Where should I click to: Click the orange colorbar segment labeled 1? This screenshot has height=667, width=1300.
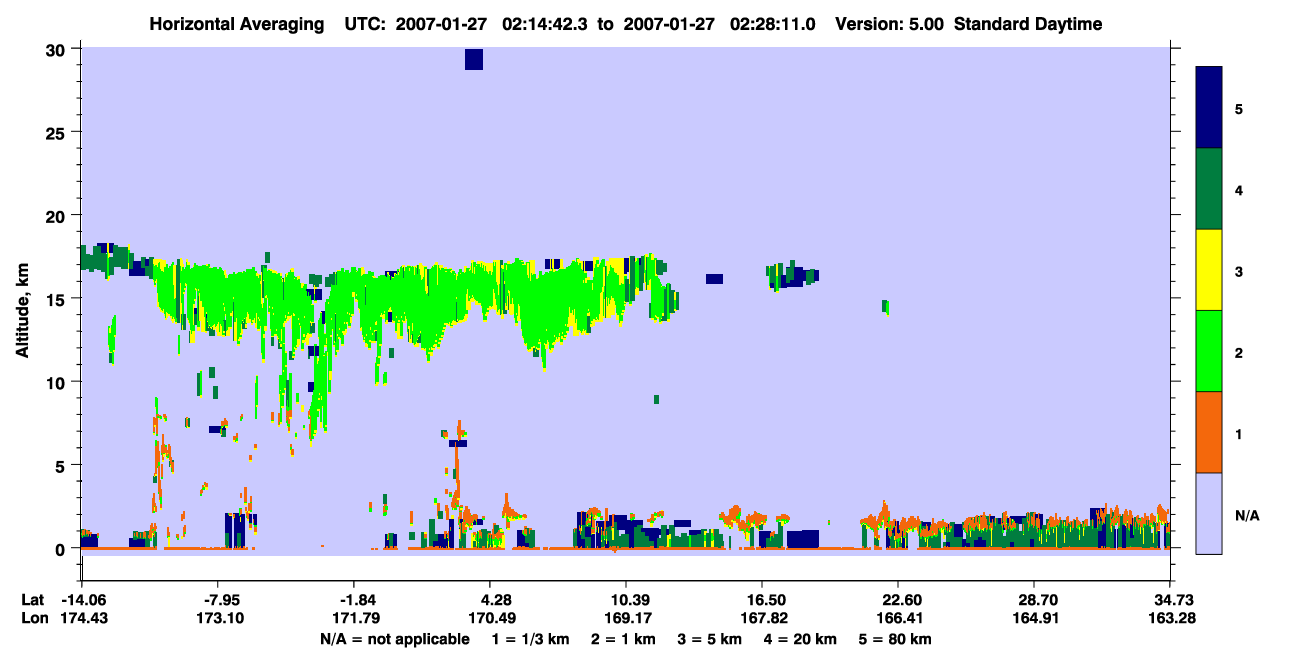(1209, 432)
